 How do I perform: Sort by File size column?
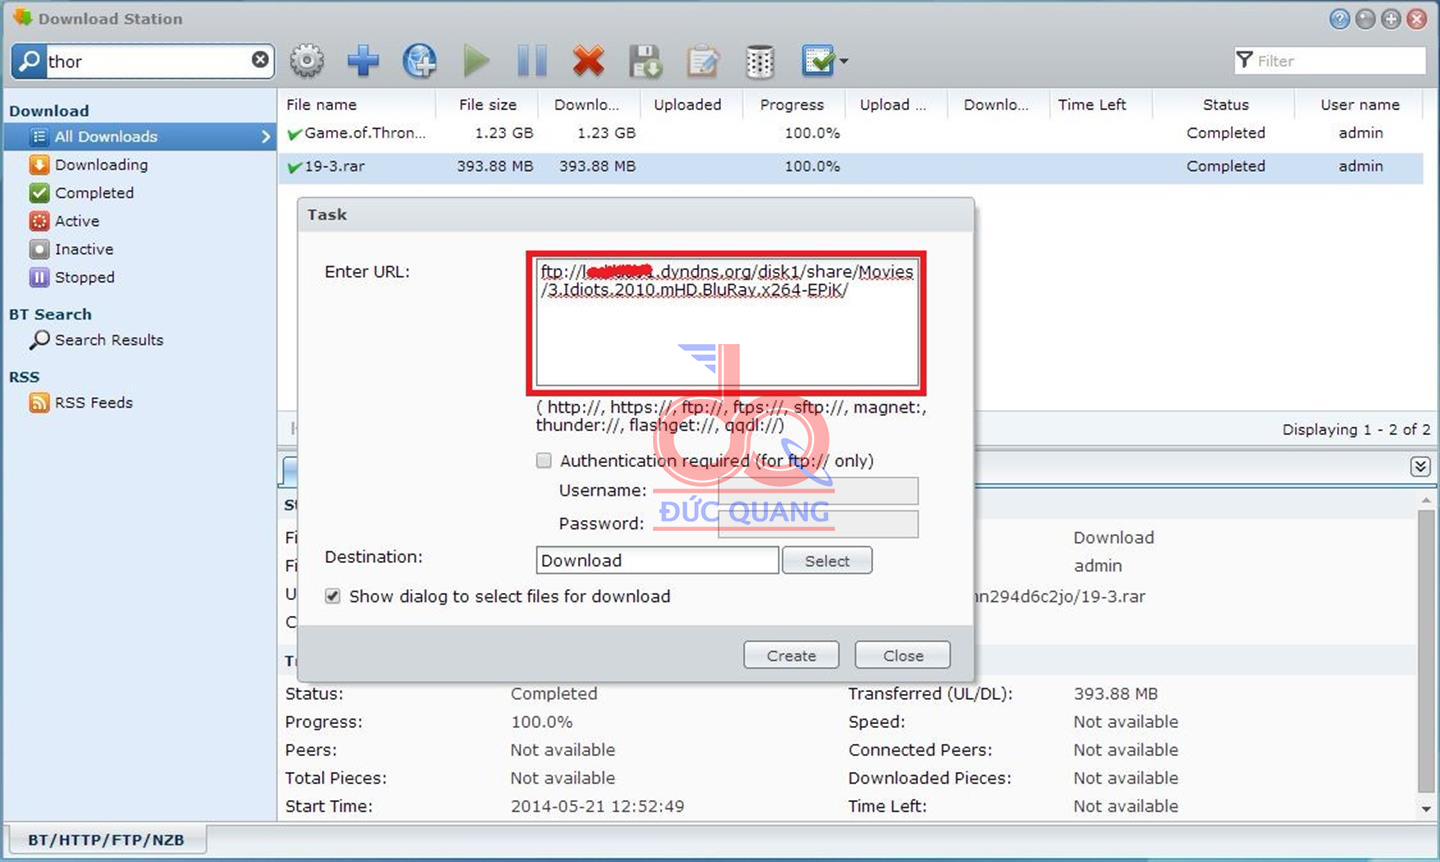coord(487,104)
